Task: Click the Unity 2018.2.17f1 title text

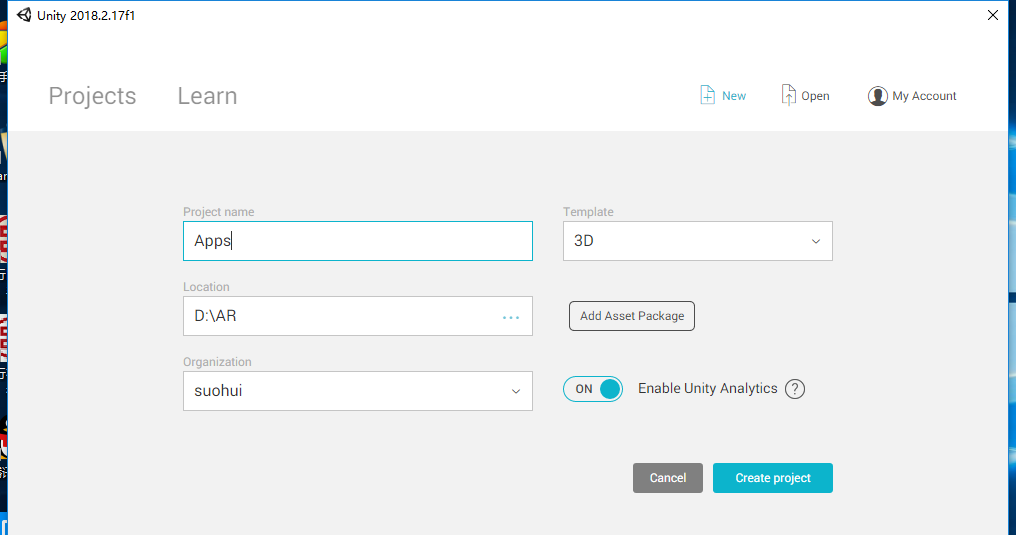Action: [86, 16]
